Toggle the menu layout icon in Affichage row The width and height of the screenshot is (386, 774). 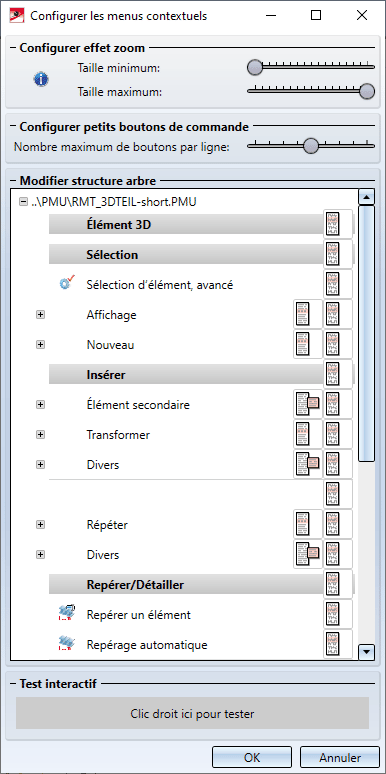point(307,314)
